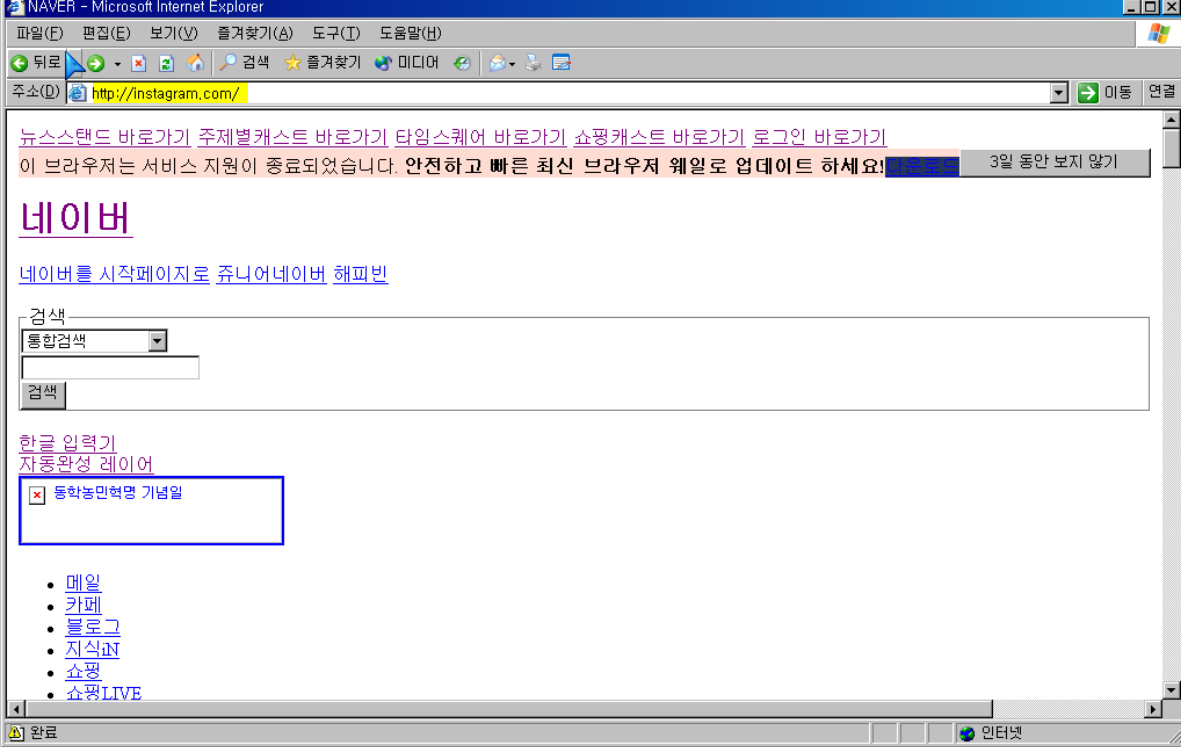Click the broken image 동학농민혁명 기념일
Screen dimensions: 1181x747
click(x=151, y=511)
